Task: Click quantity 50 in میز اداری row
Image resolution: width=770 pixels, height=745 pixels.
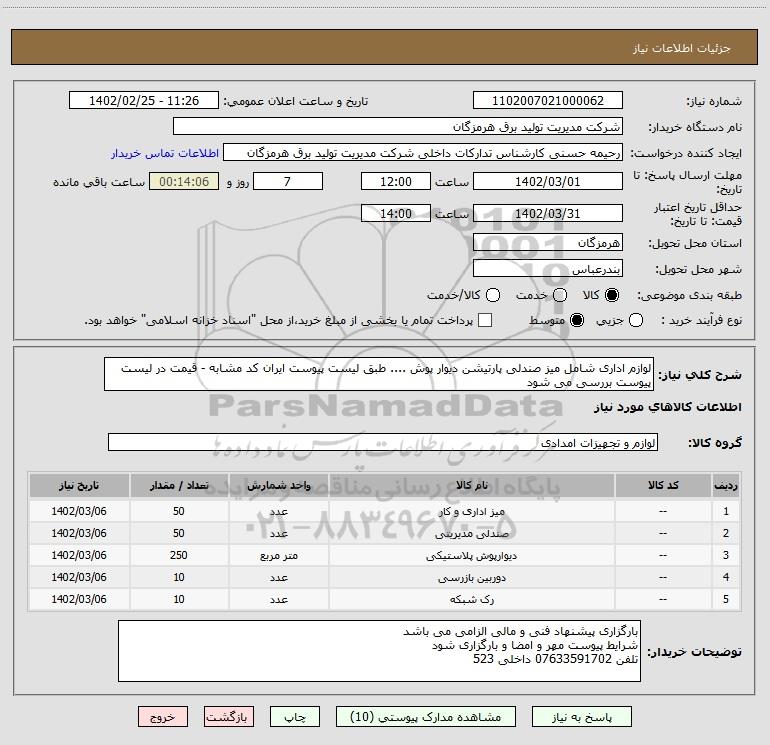Action: (179, 511)
